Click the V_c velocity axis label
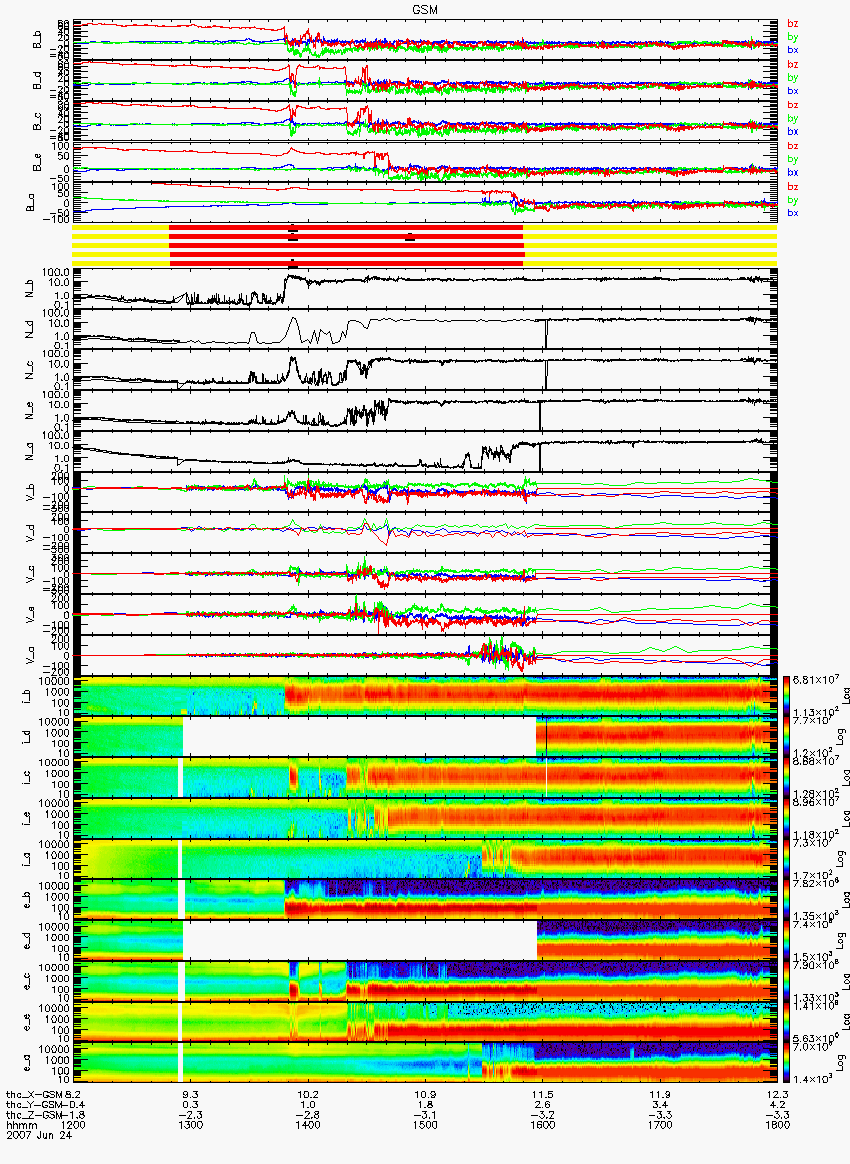 (x=31, y=573)
